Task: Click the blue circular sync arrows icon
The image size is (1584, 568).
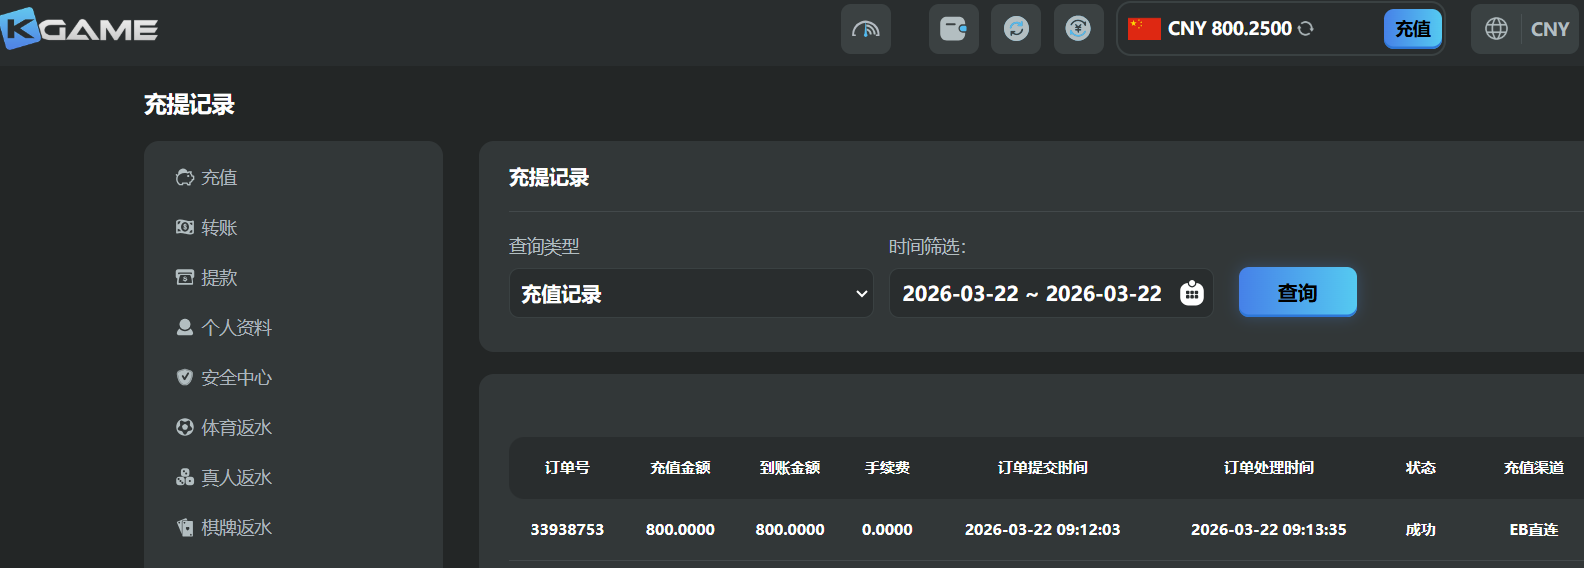Action: point(1016,29)
